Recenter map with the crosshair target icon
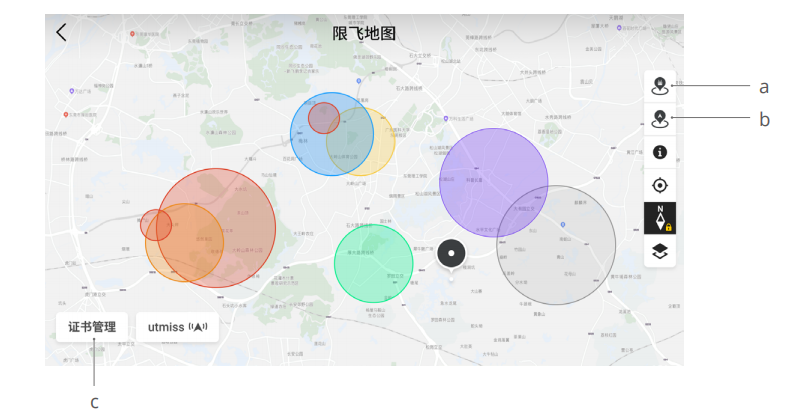This screenshot has height=414, width=786. [x=659, y=185]
